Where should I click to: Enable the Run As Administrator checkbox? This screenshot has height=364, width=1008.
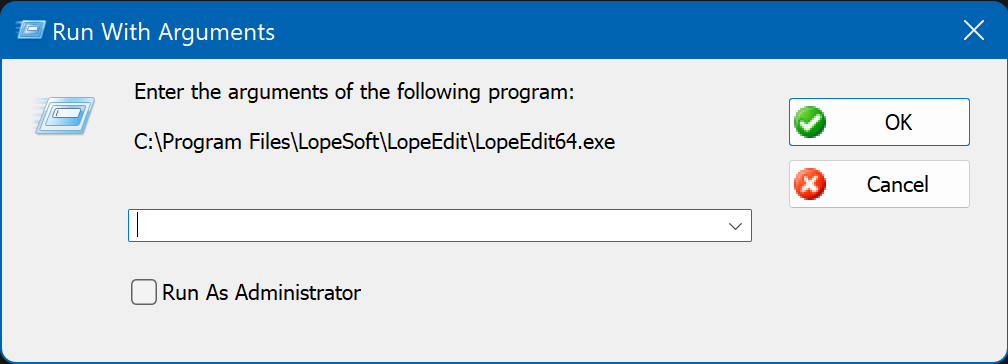[144, 292]
